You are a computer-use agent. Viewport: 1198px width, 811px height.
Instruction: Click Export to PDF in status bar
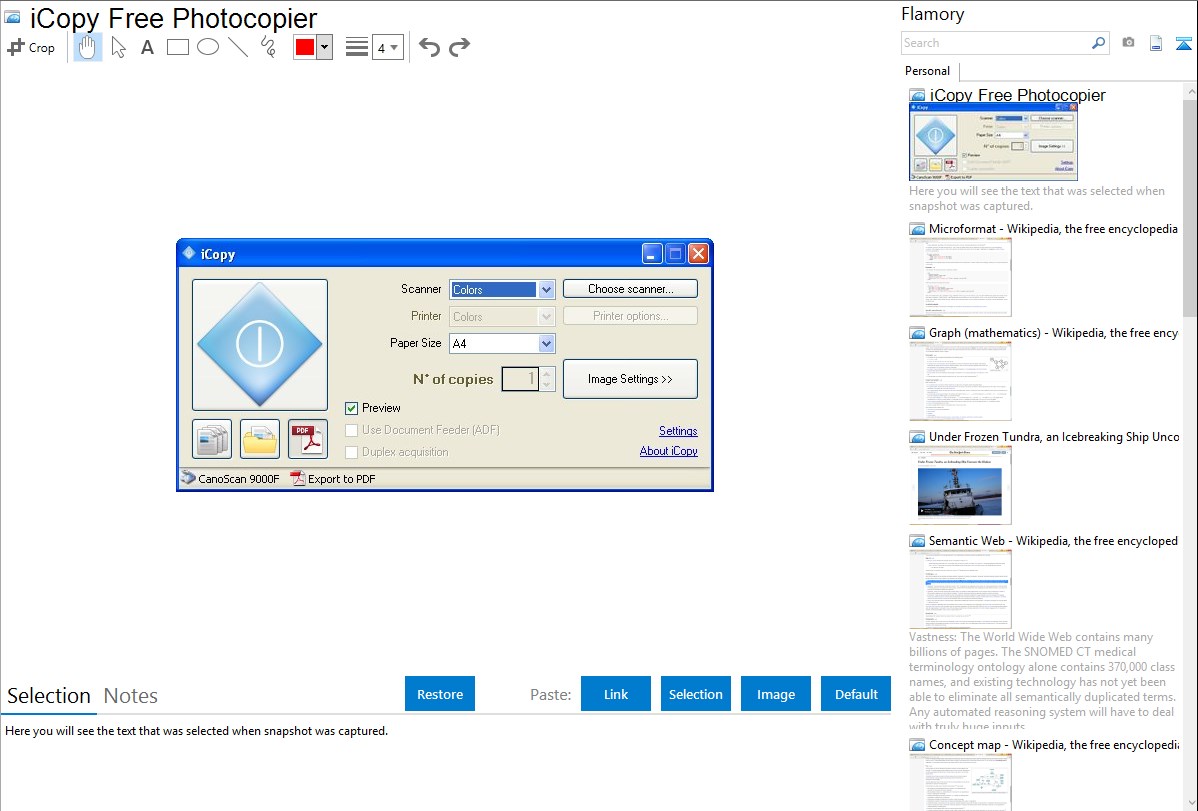333,478
